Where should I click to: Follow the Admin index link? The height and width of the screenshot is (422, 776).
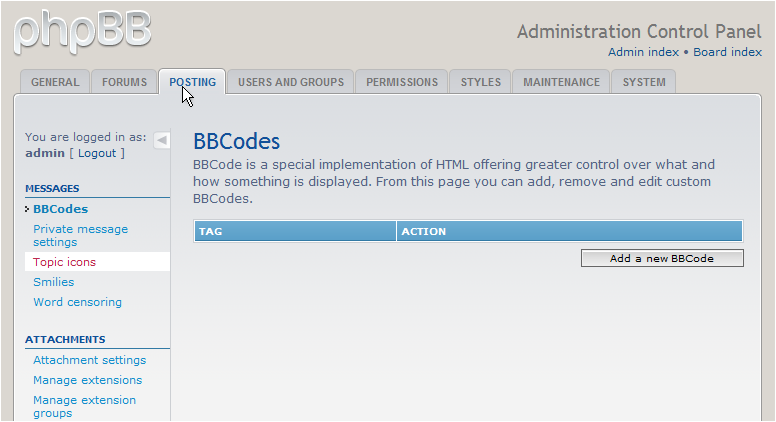pyautogui.click(x=643, y=52)
